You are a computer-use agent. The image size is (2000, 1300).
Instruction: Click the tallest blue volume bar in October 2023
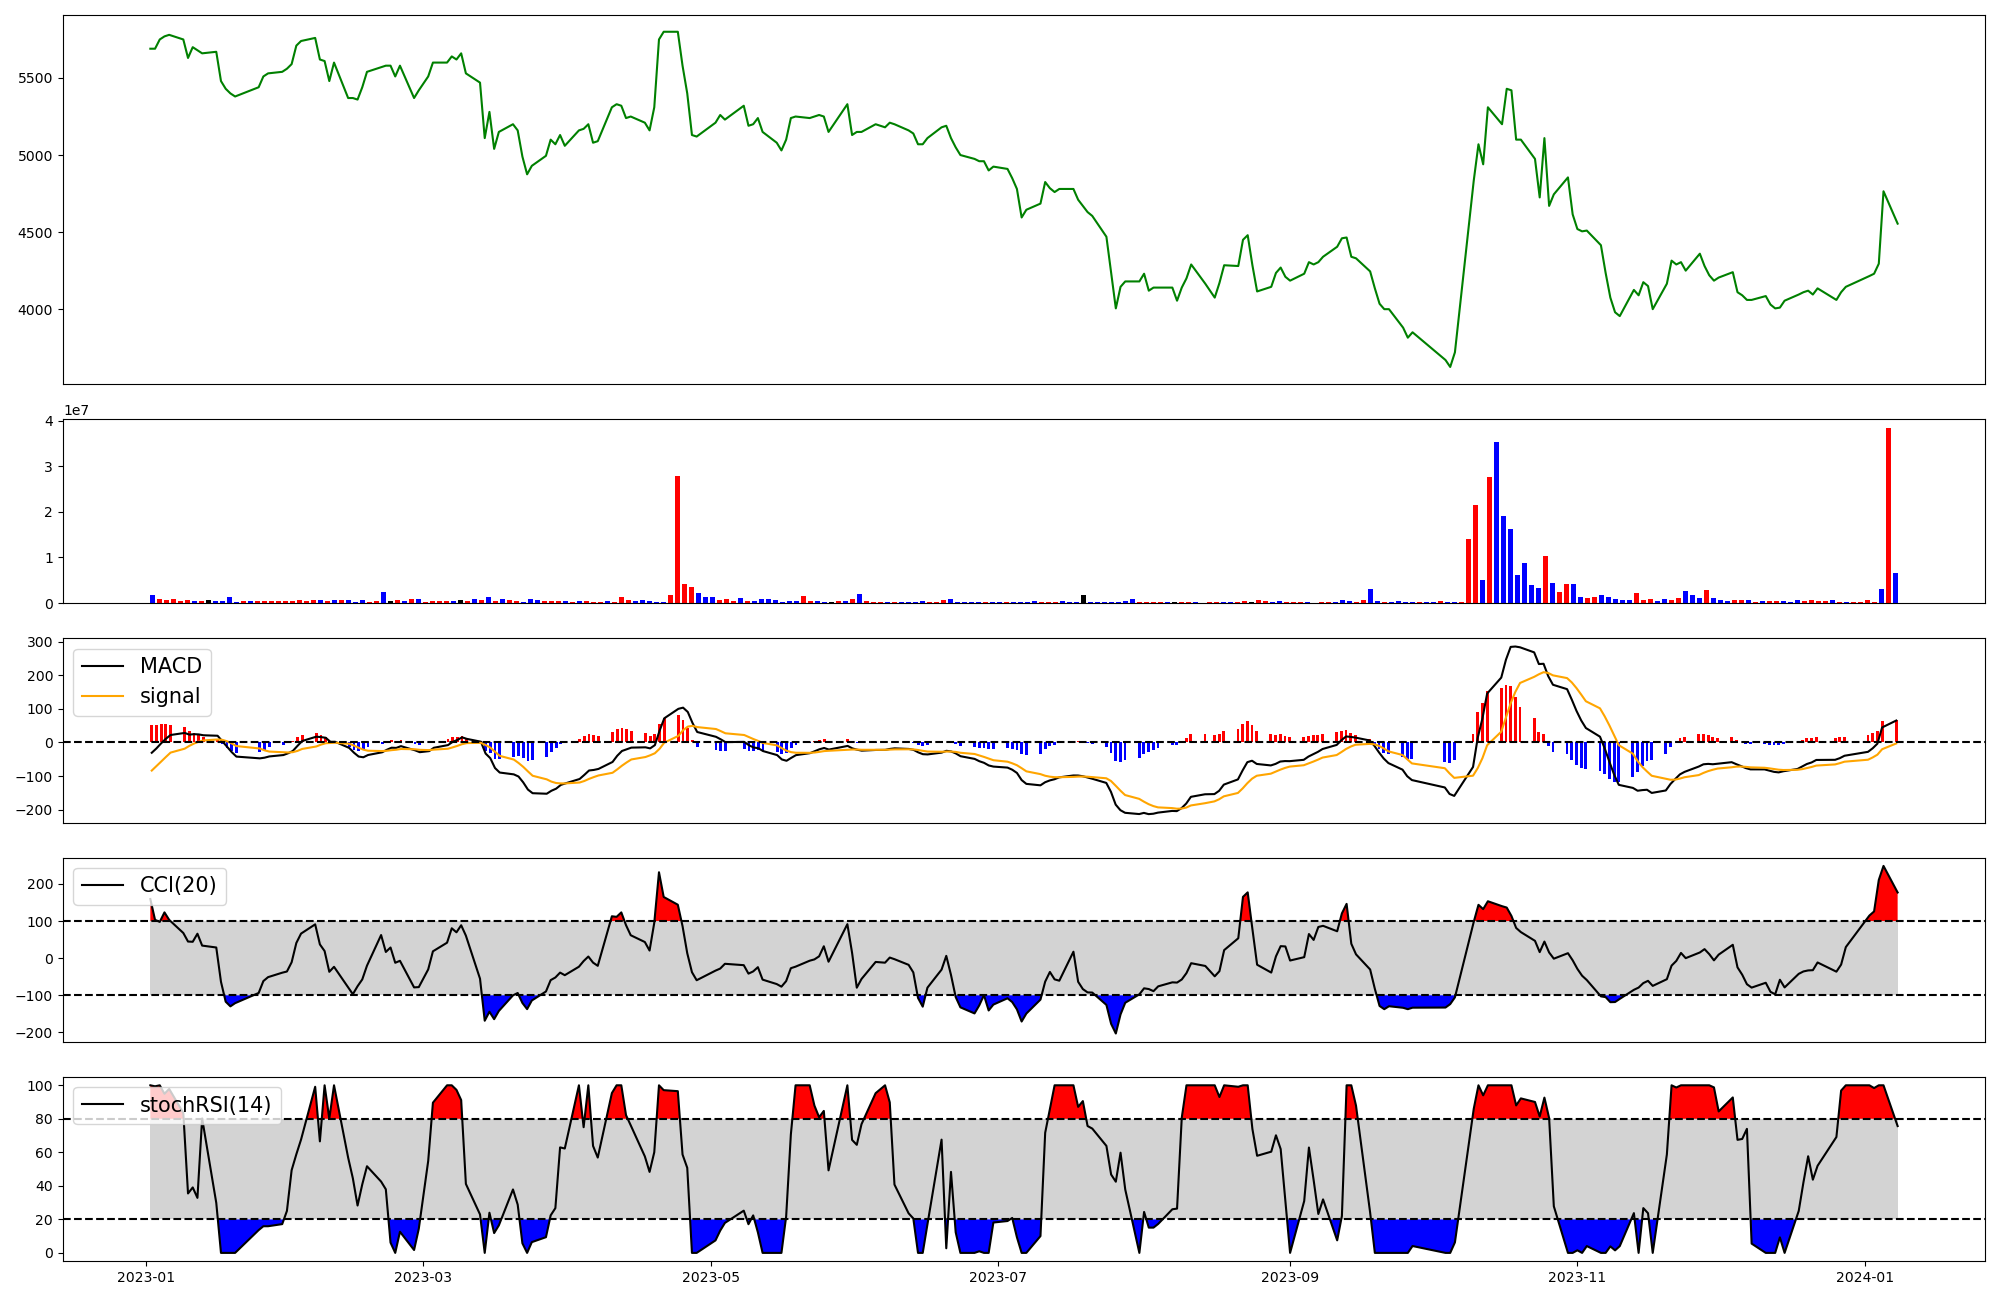tap(1496, 522)
